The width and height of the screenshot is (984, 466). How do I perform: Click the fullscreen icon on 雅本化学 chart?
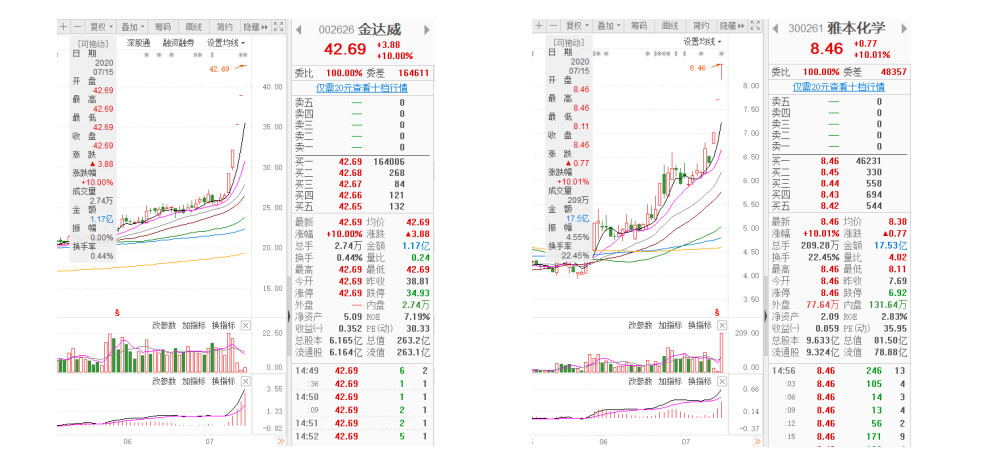[x=756, y=27]
